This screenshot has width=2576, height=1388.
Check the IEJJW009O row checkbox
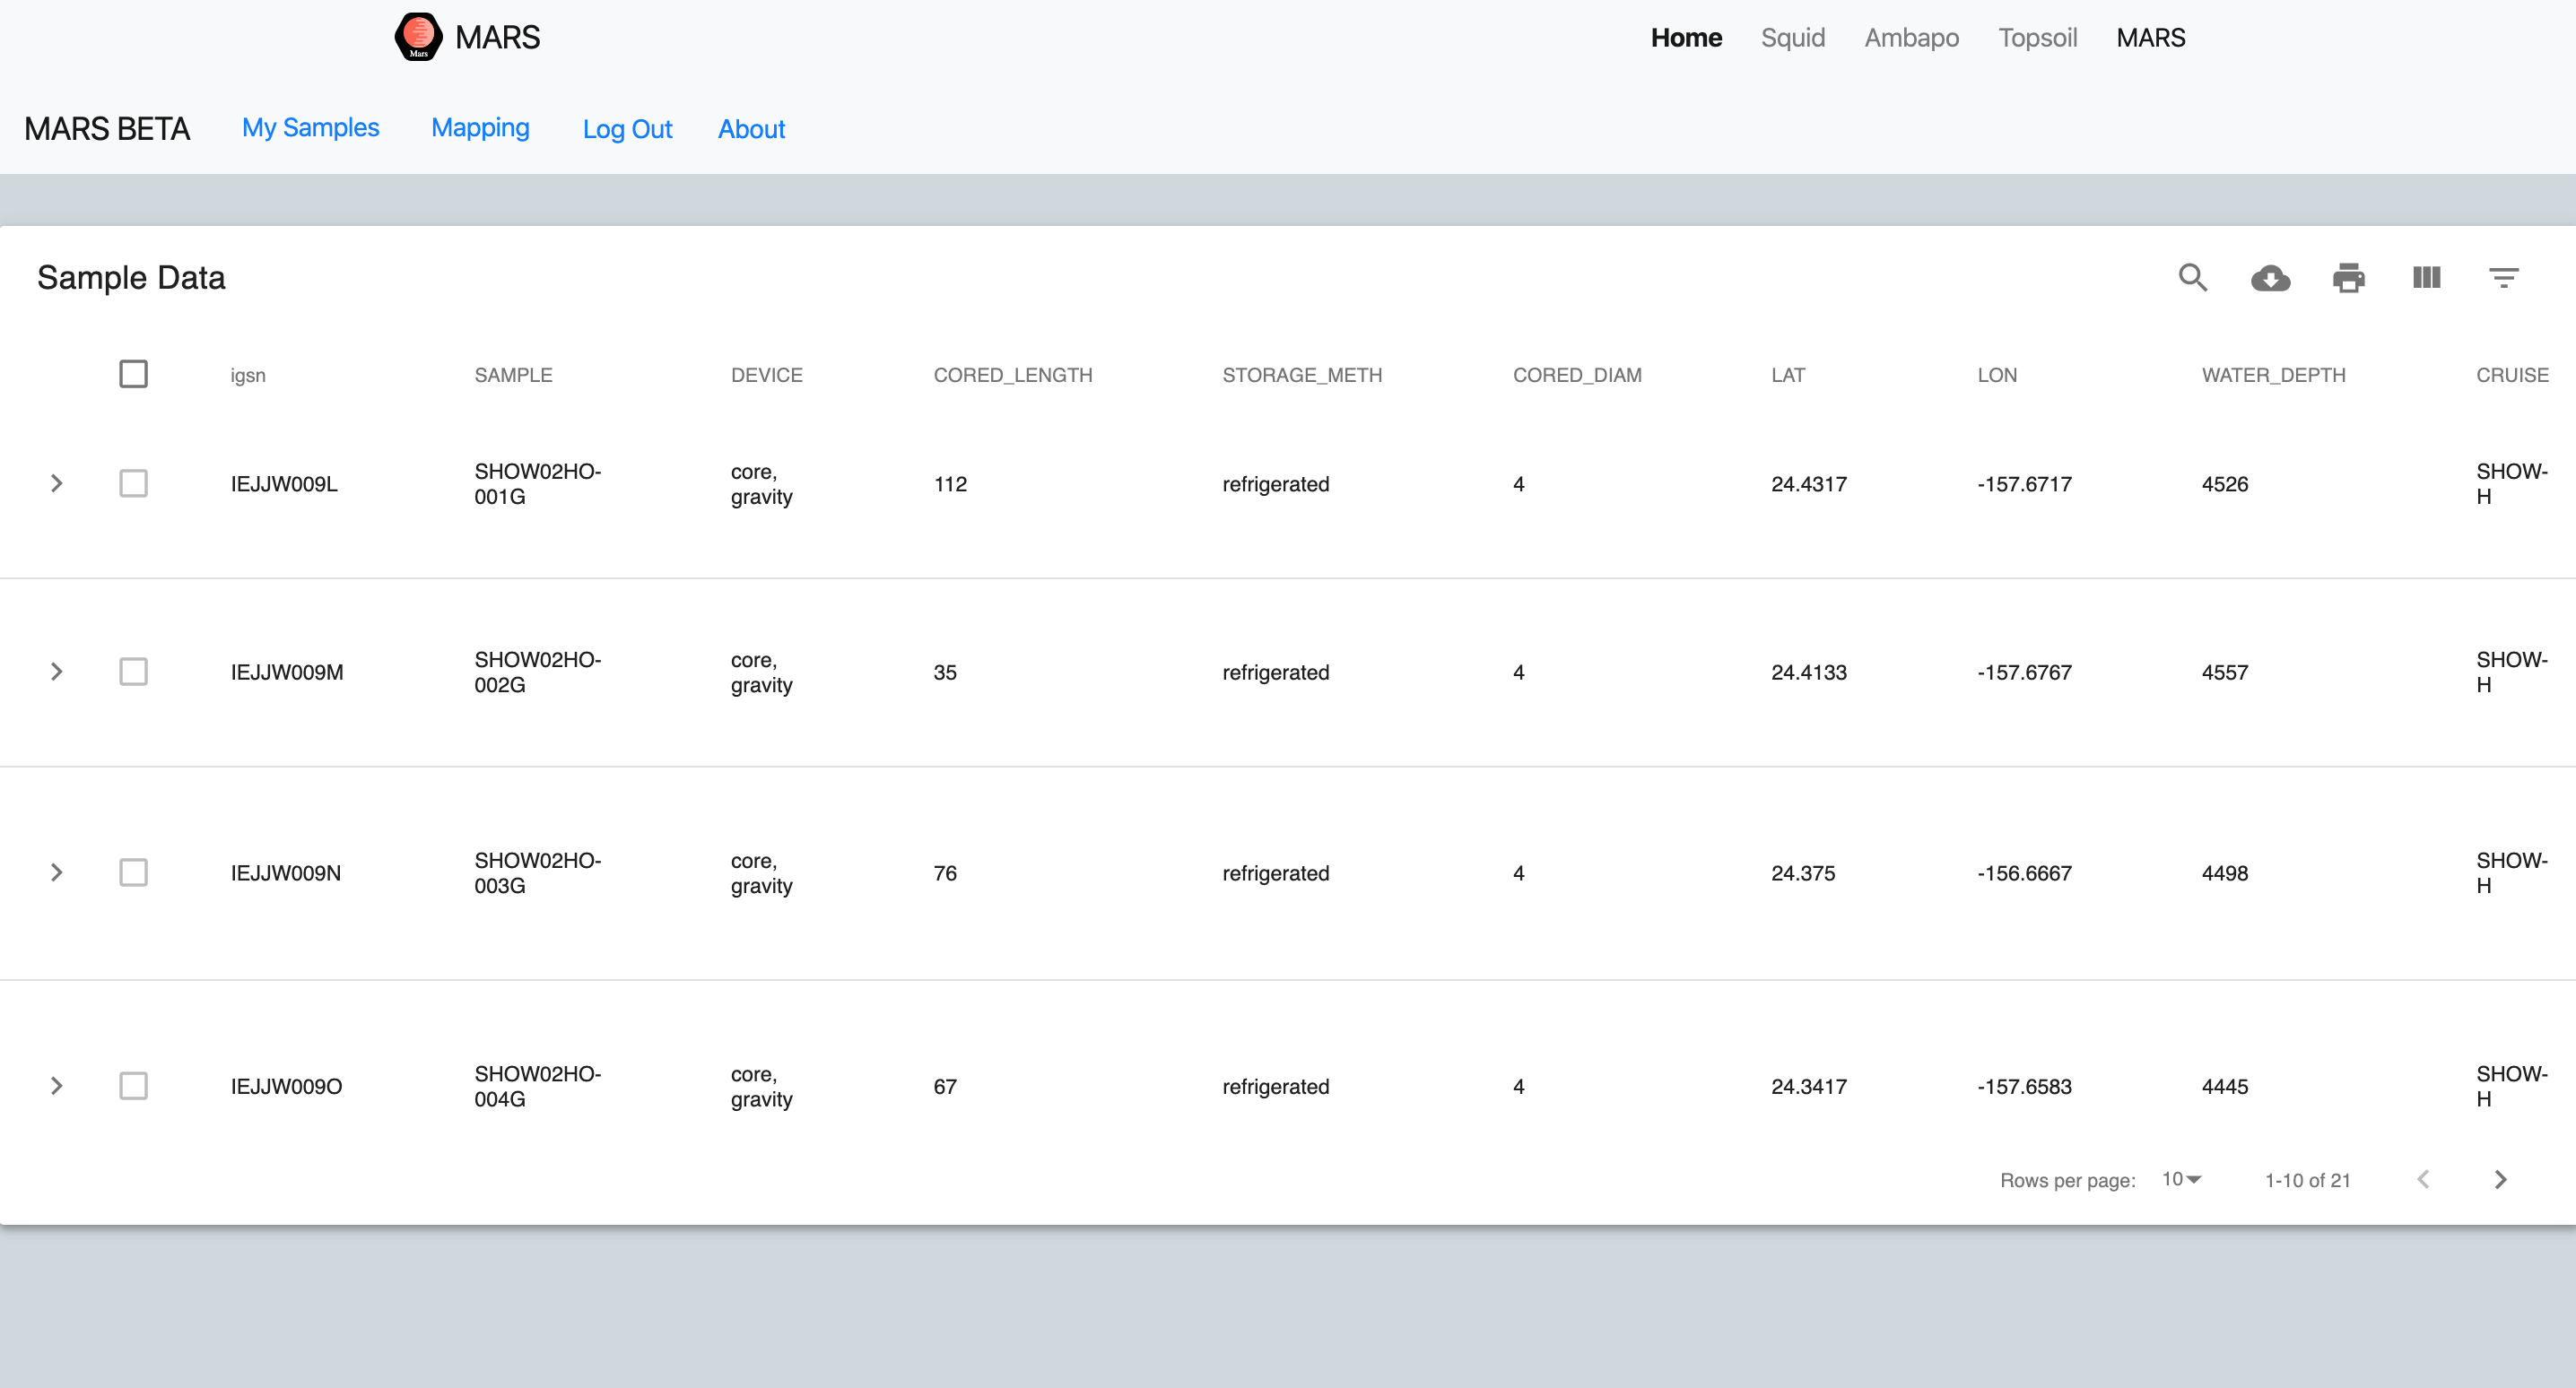(133, 1086)
